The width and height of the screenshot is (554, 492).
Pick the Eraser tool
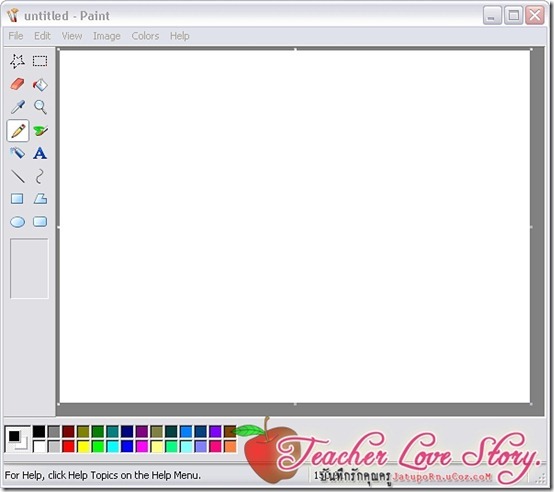coord(17,84)
